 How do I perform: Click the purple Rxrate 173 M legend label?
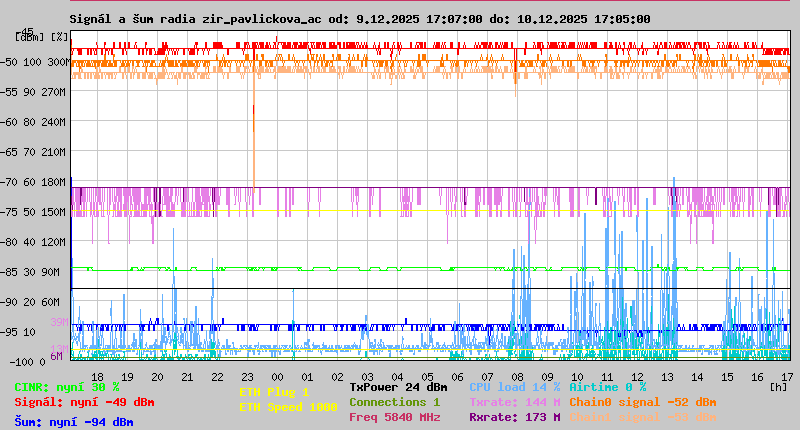[514, 417]
